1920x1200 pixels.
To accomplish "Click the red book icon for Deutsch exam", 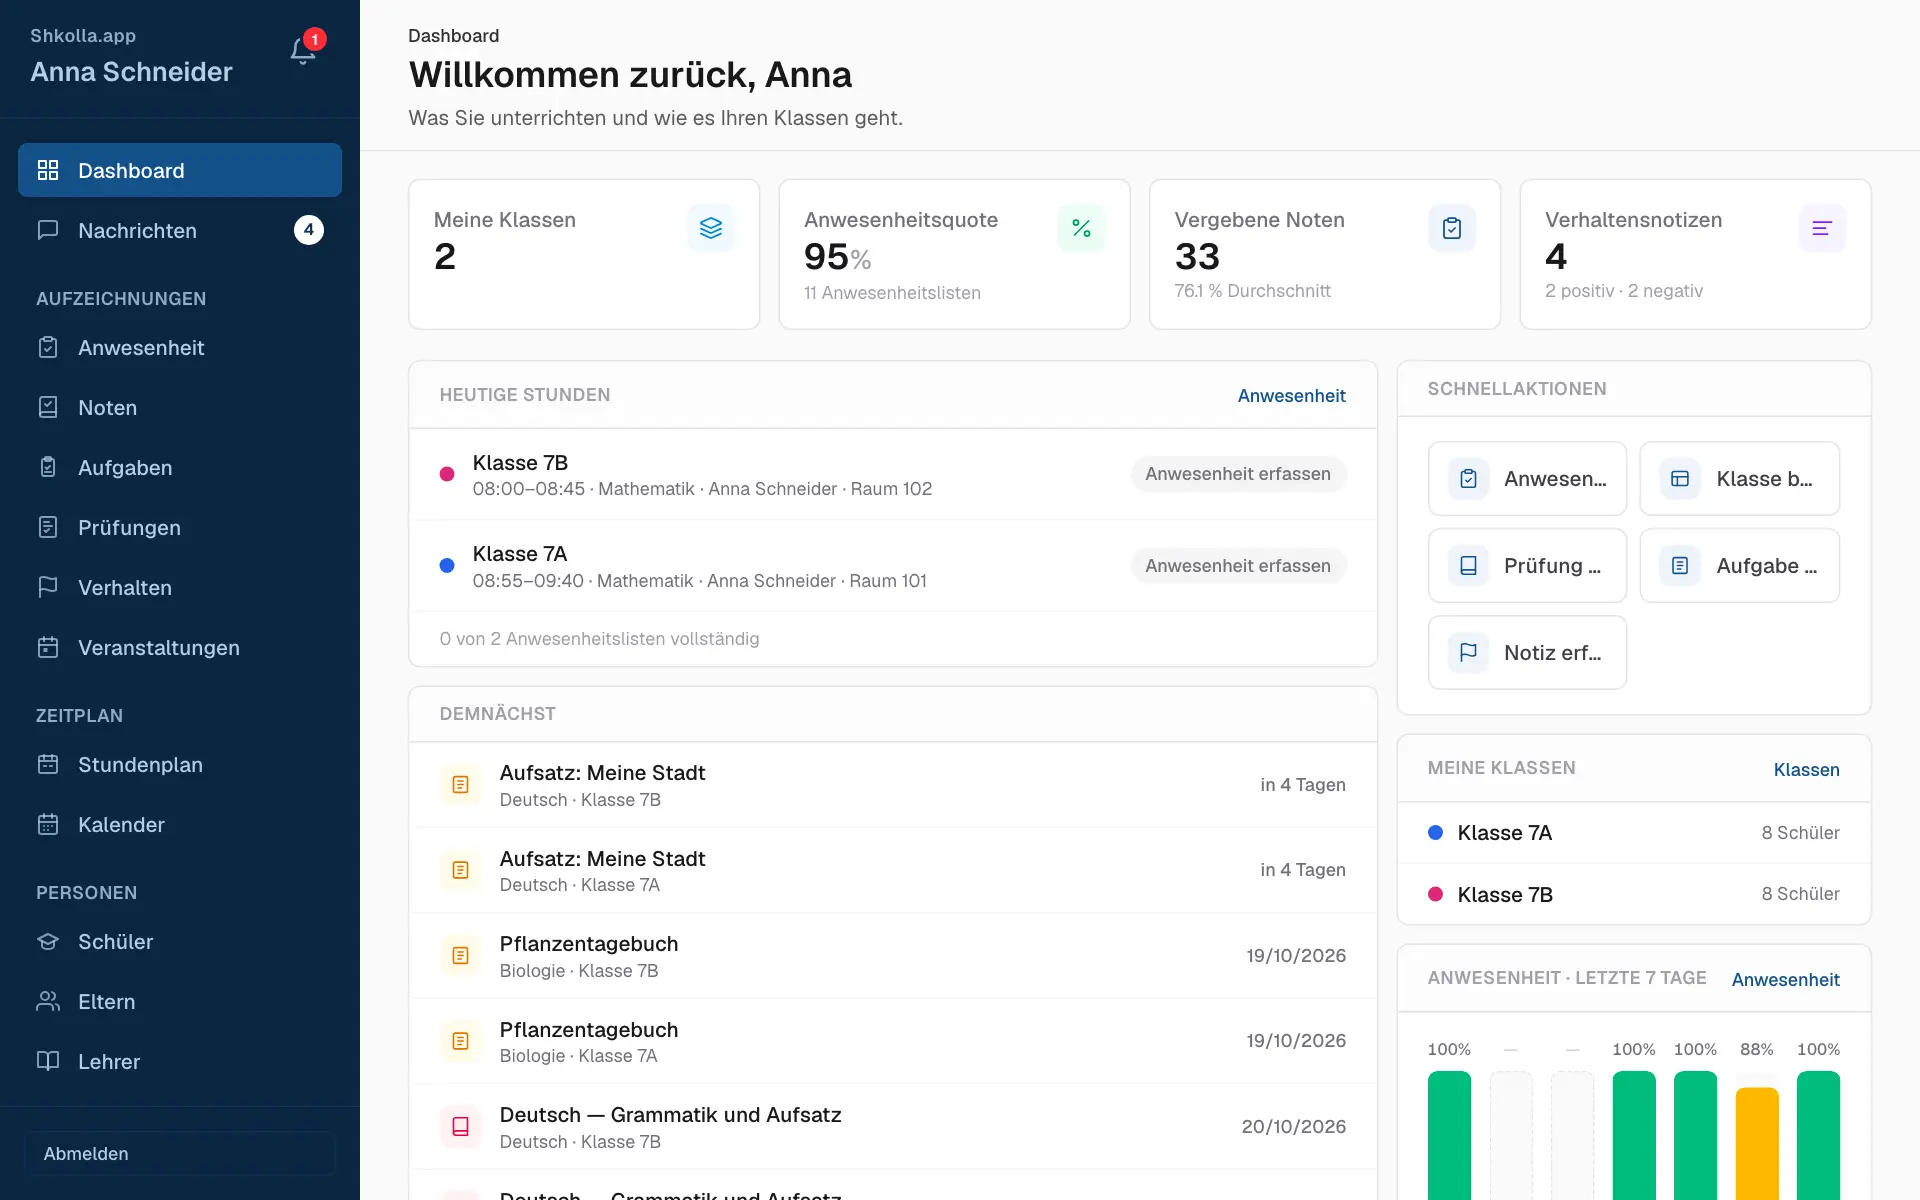I will click(x=460, y=1127).
